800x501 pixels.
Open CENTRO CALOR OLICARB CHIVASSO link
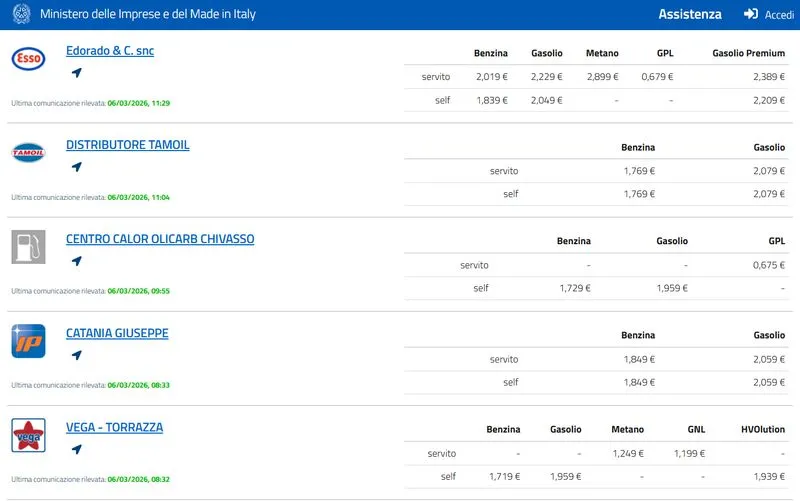click(x=160, y=239)
